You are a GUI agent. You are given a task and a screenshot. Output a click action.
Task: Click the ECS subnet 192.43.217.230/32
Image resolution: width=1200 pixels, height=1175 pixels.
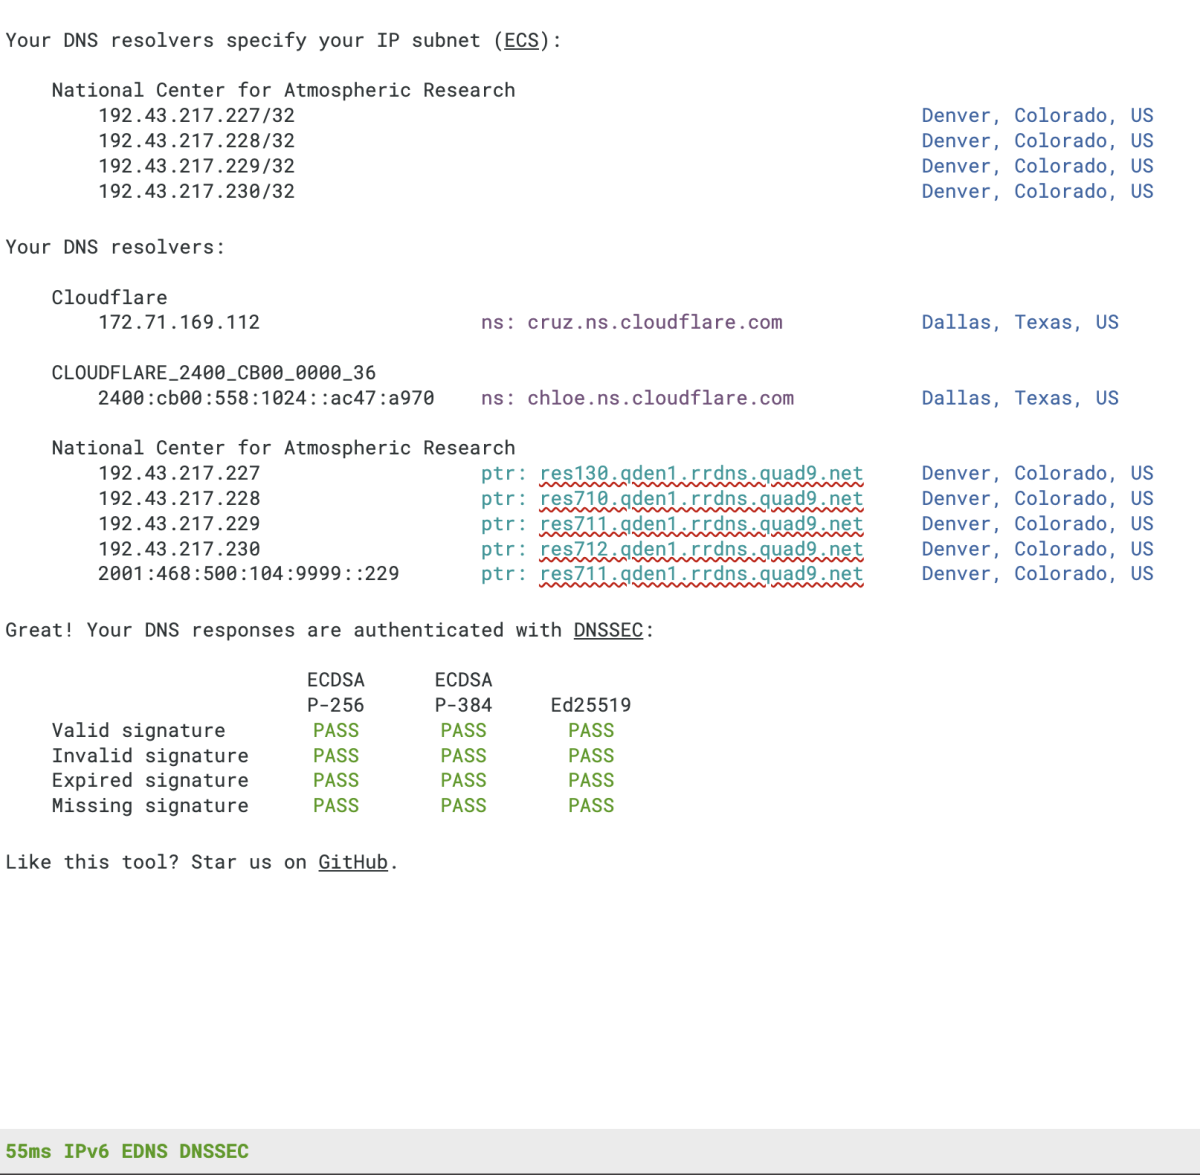tap(196, 191)
